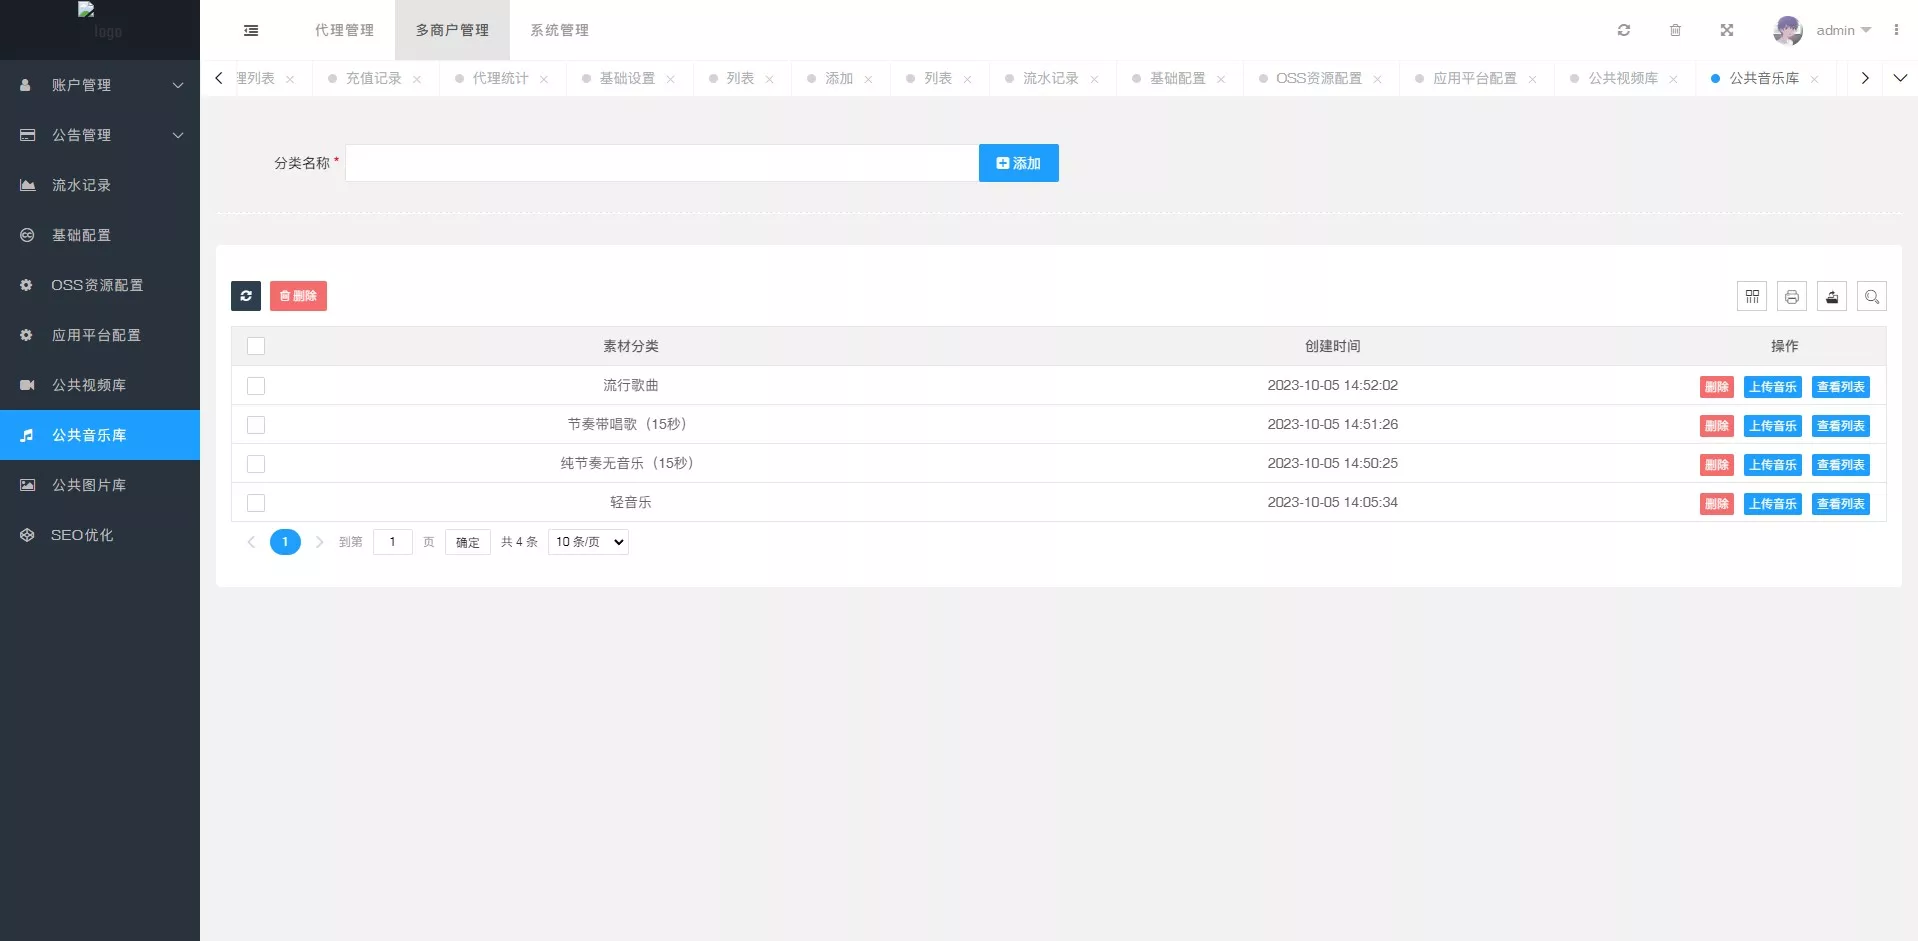Collapse sidebar using the menu fold icon
The height and width of the screenshot is (941, 1918).
(251, 30)
